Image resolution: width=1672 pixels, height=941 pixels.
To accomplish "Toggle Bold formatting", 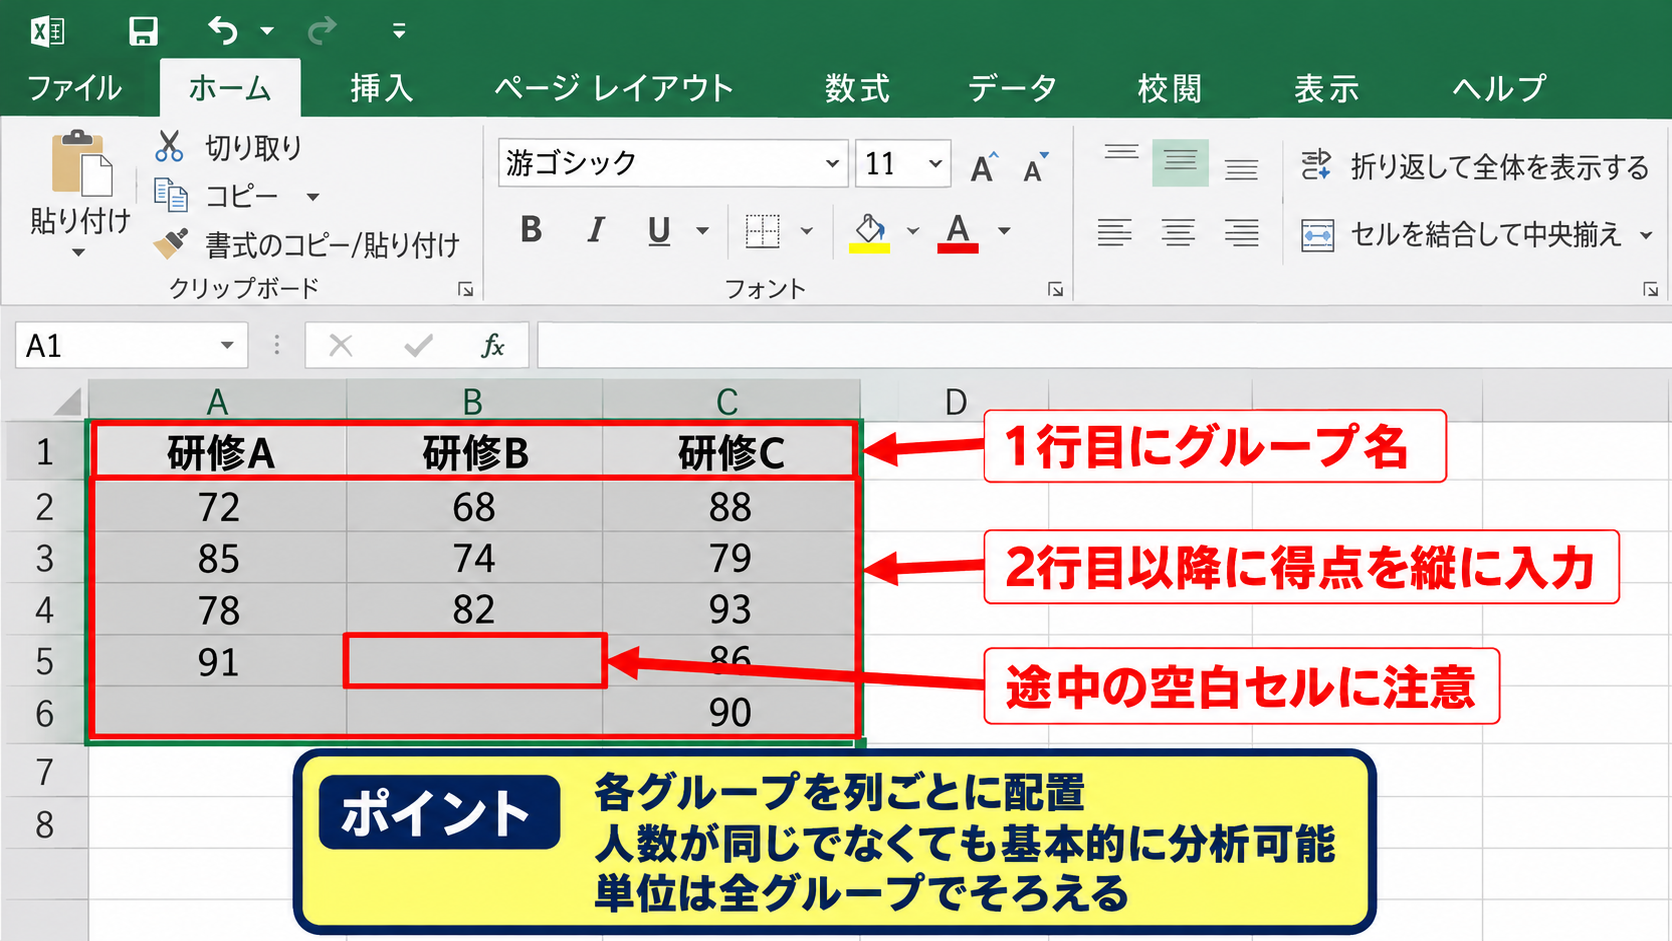I will pyautogui.click(x=532, y=230).
